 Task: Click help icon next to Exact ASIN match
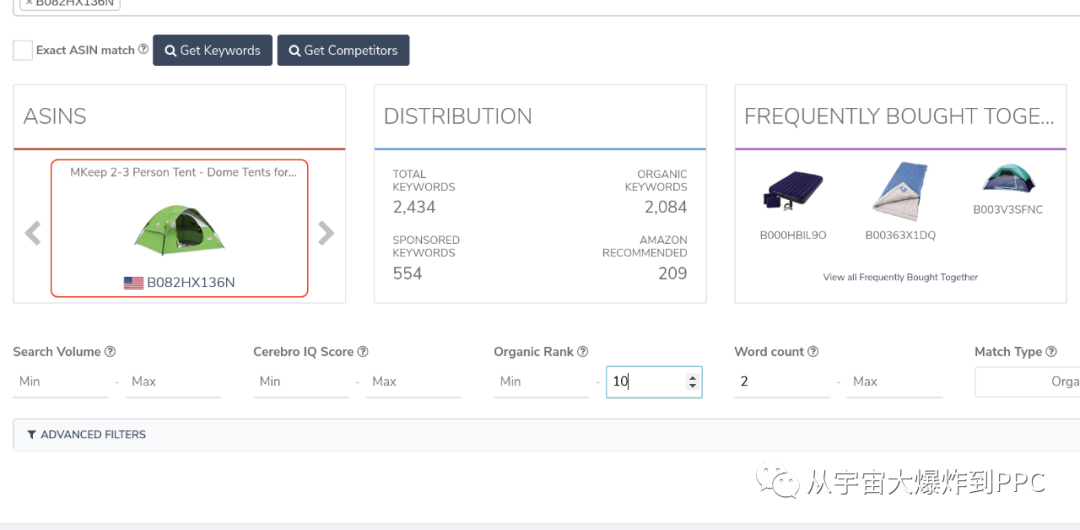tap(143, 50)
